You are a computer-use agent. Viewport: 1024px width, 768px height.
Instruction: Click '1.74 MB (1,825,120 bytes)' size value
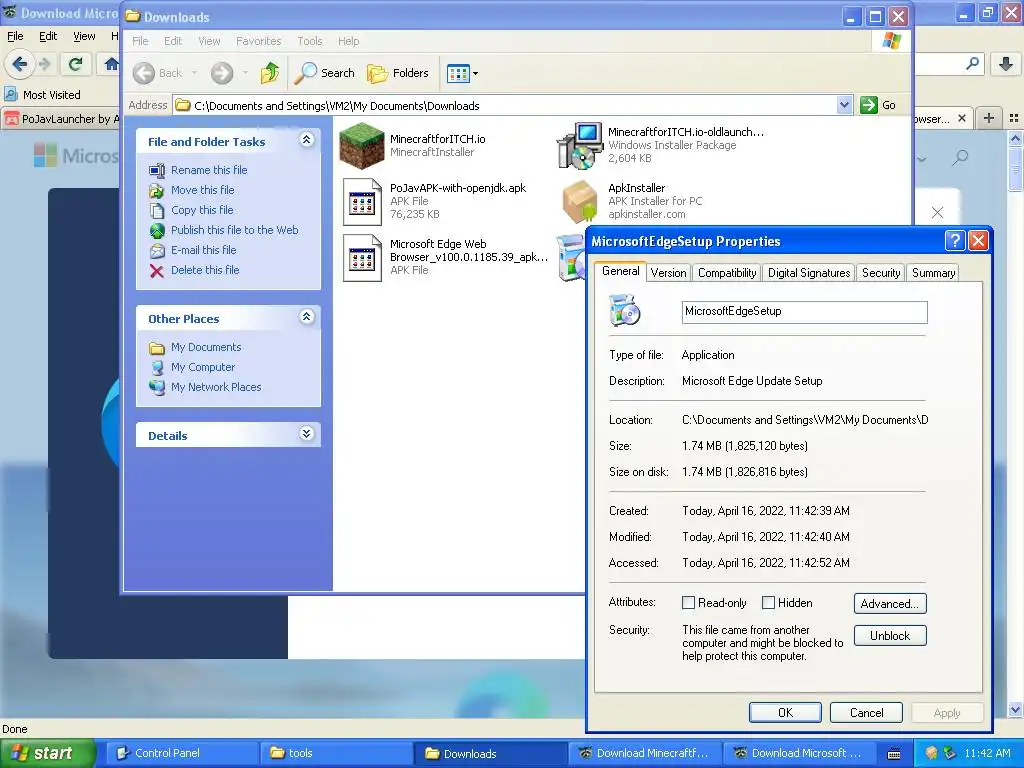744,446
